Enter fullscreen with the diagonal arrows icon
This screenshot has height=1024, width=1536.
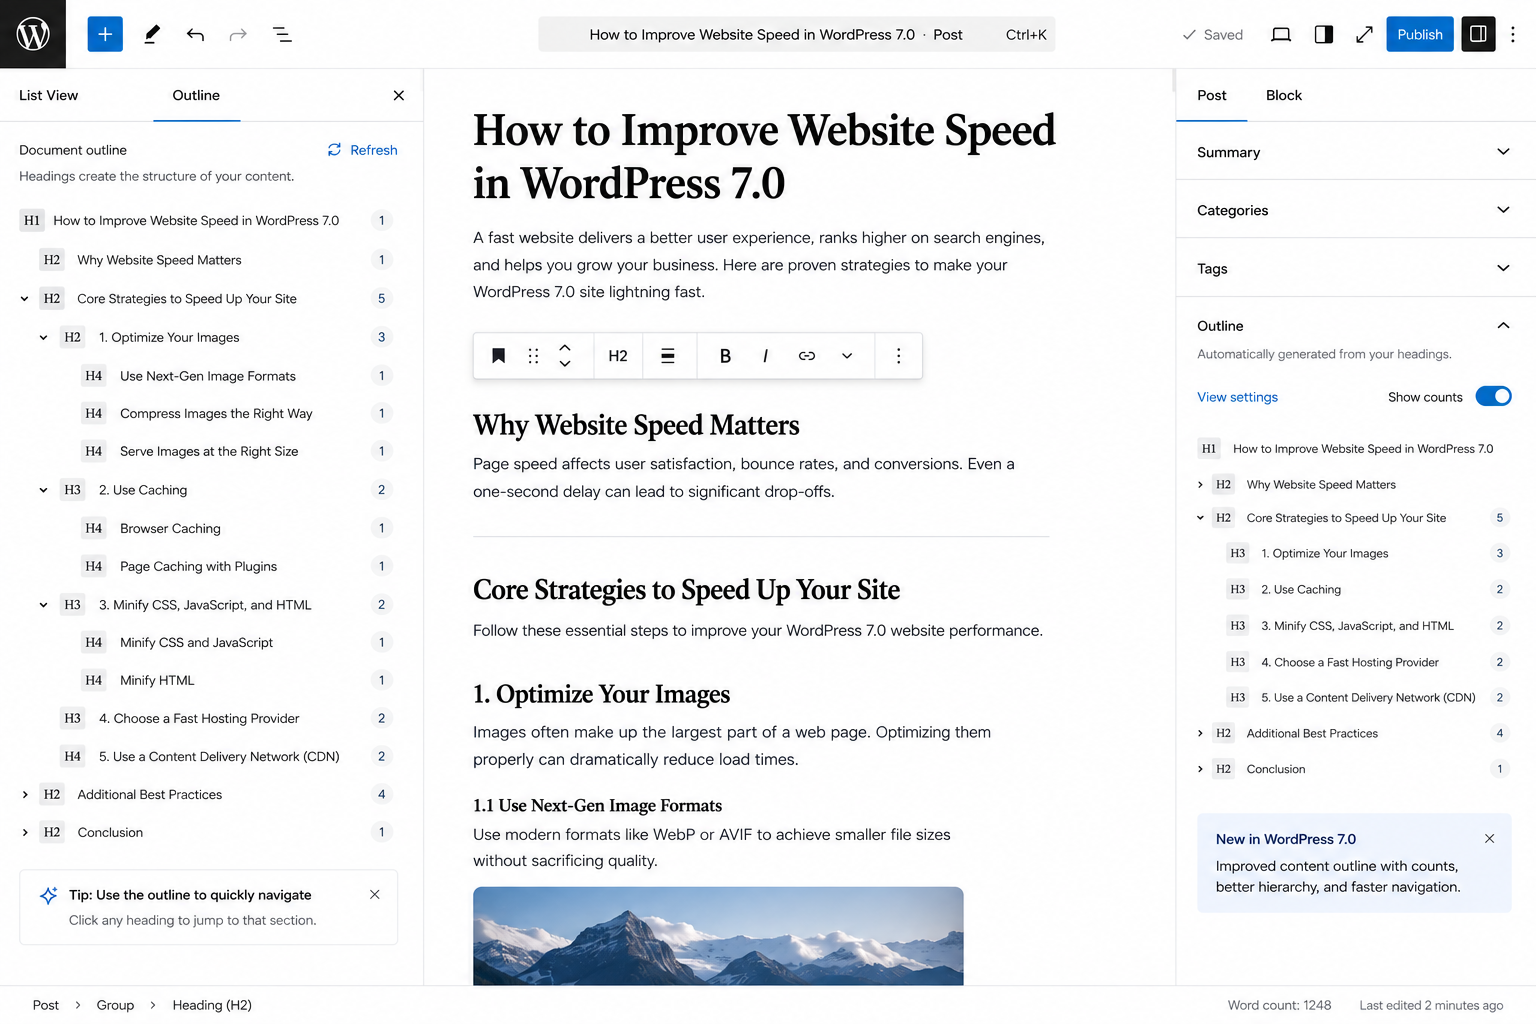pyautogui.click(x=1364, y=35)
